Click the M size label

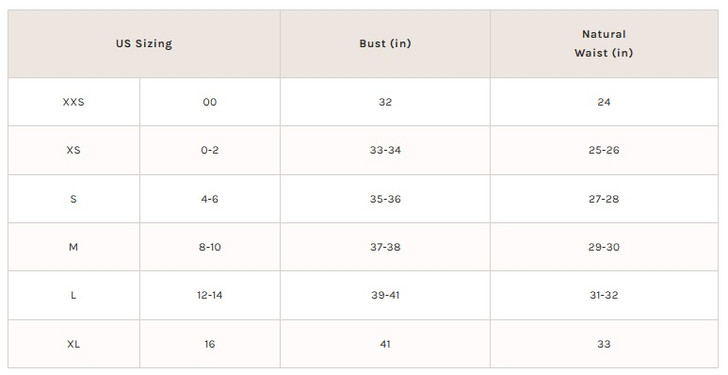[73, 247]
